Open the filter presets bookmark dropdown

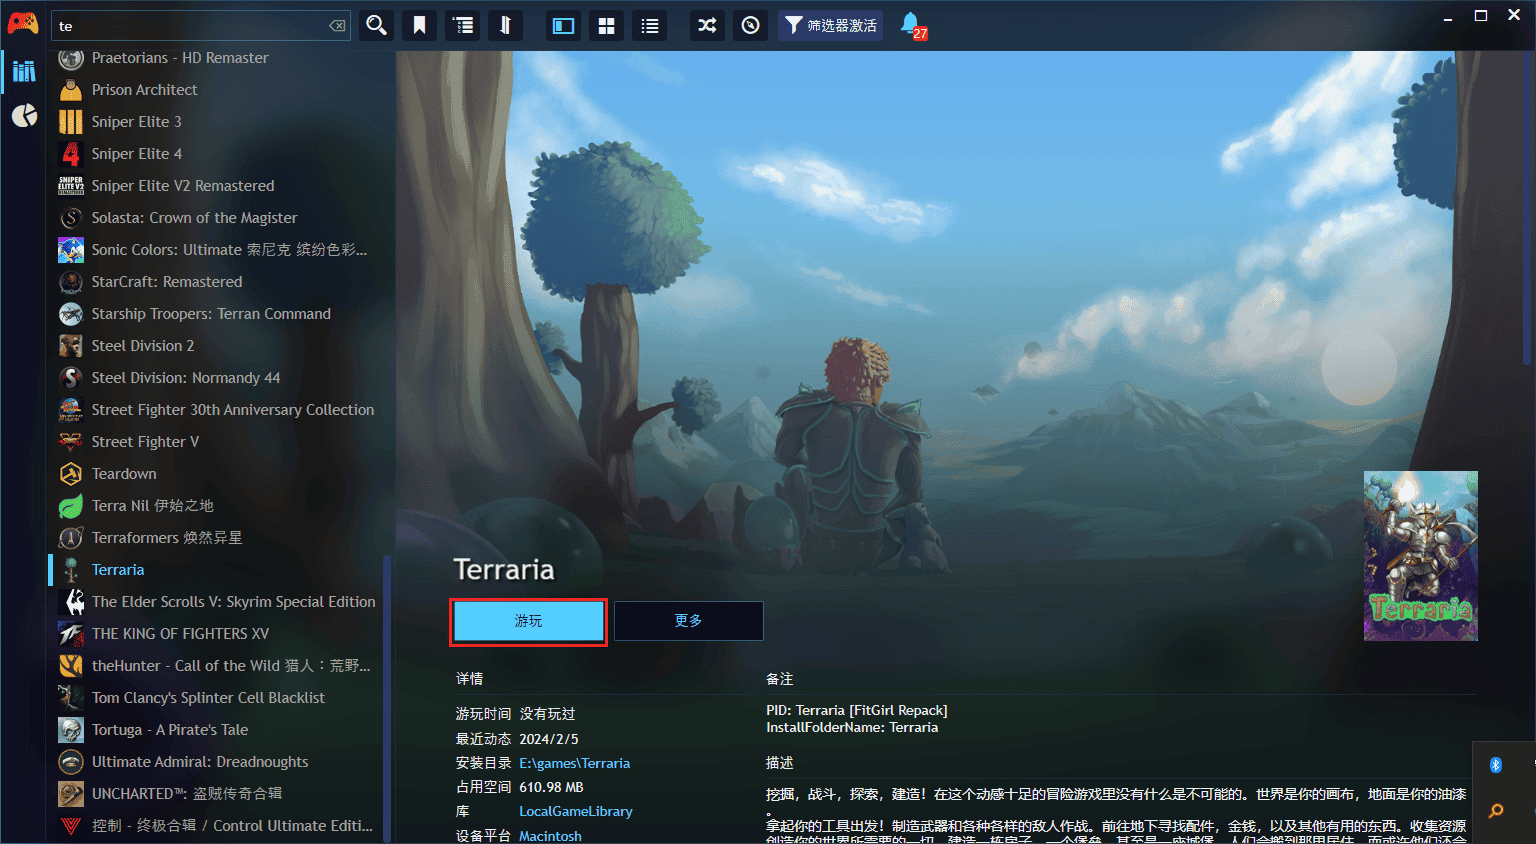(419, 26)
